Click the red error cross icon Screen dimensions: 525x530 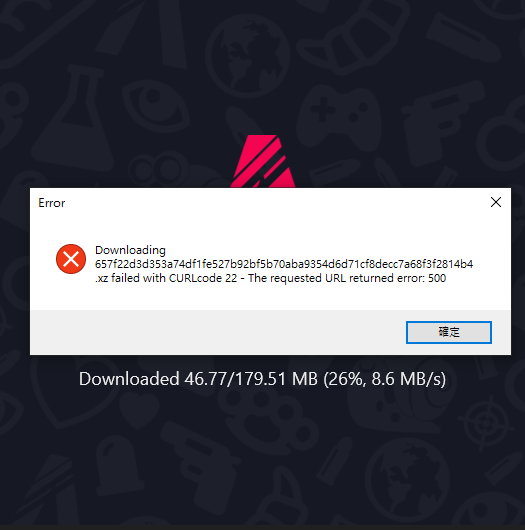71,259
